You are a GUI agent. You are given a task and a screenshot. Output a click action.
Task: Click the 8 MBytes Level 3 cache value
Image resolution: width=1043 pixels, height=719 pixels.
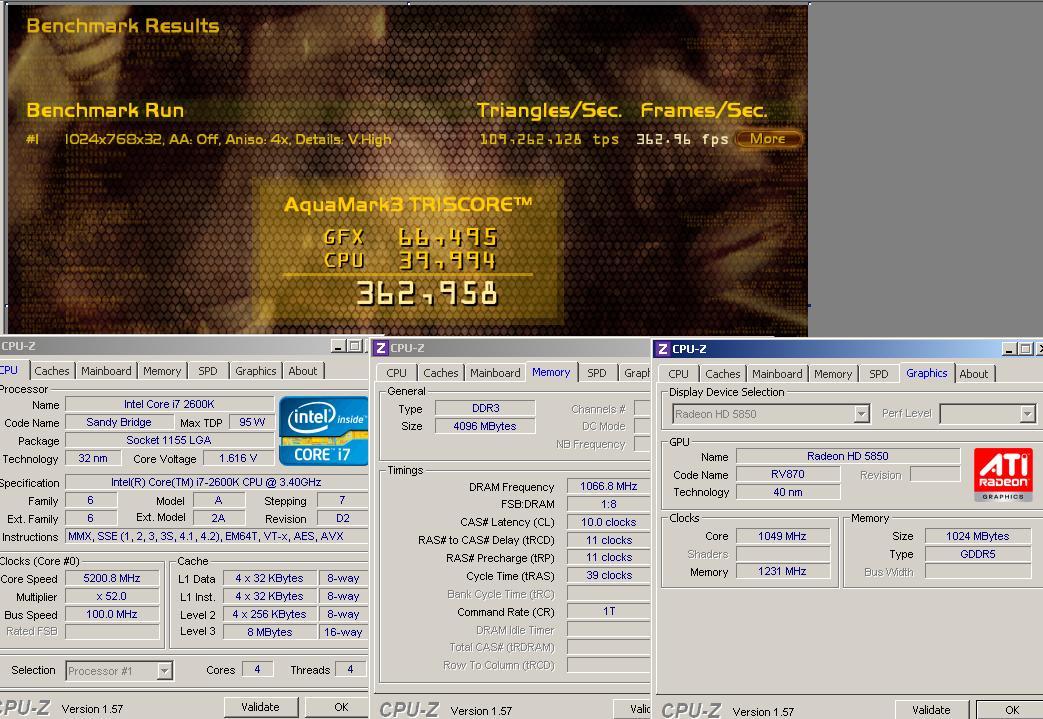point(269,632)
